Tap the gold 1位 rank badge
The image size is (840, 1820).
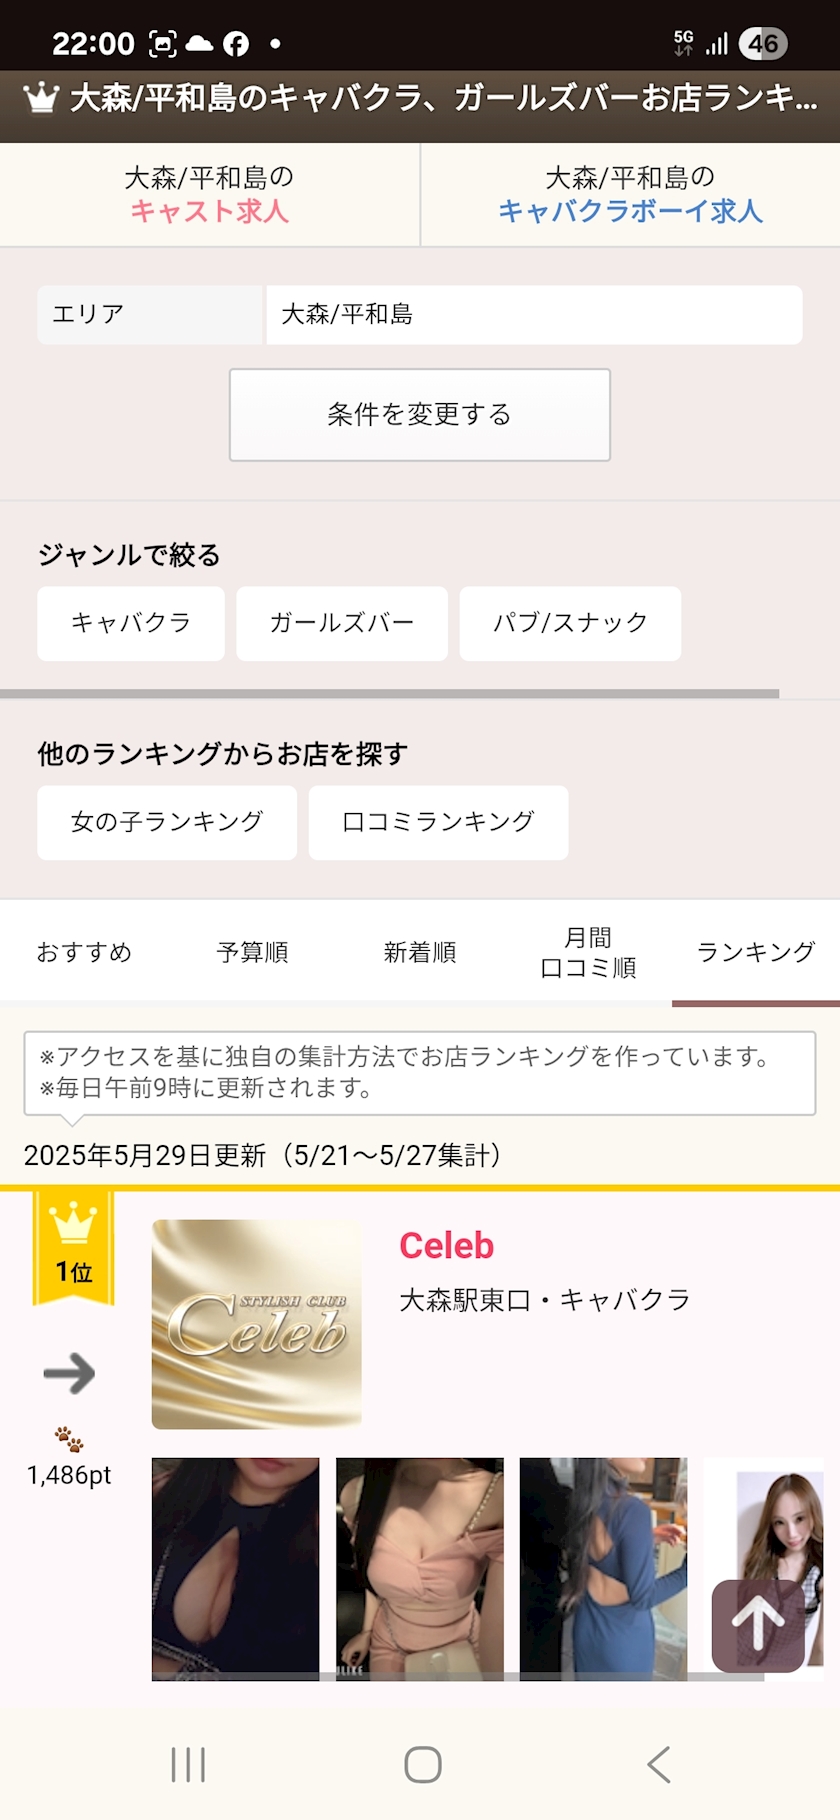pyautogui.click(x=73, y=1248)
